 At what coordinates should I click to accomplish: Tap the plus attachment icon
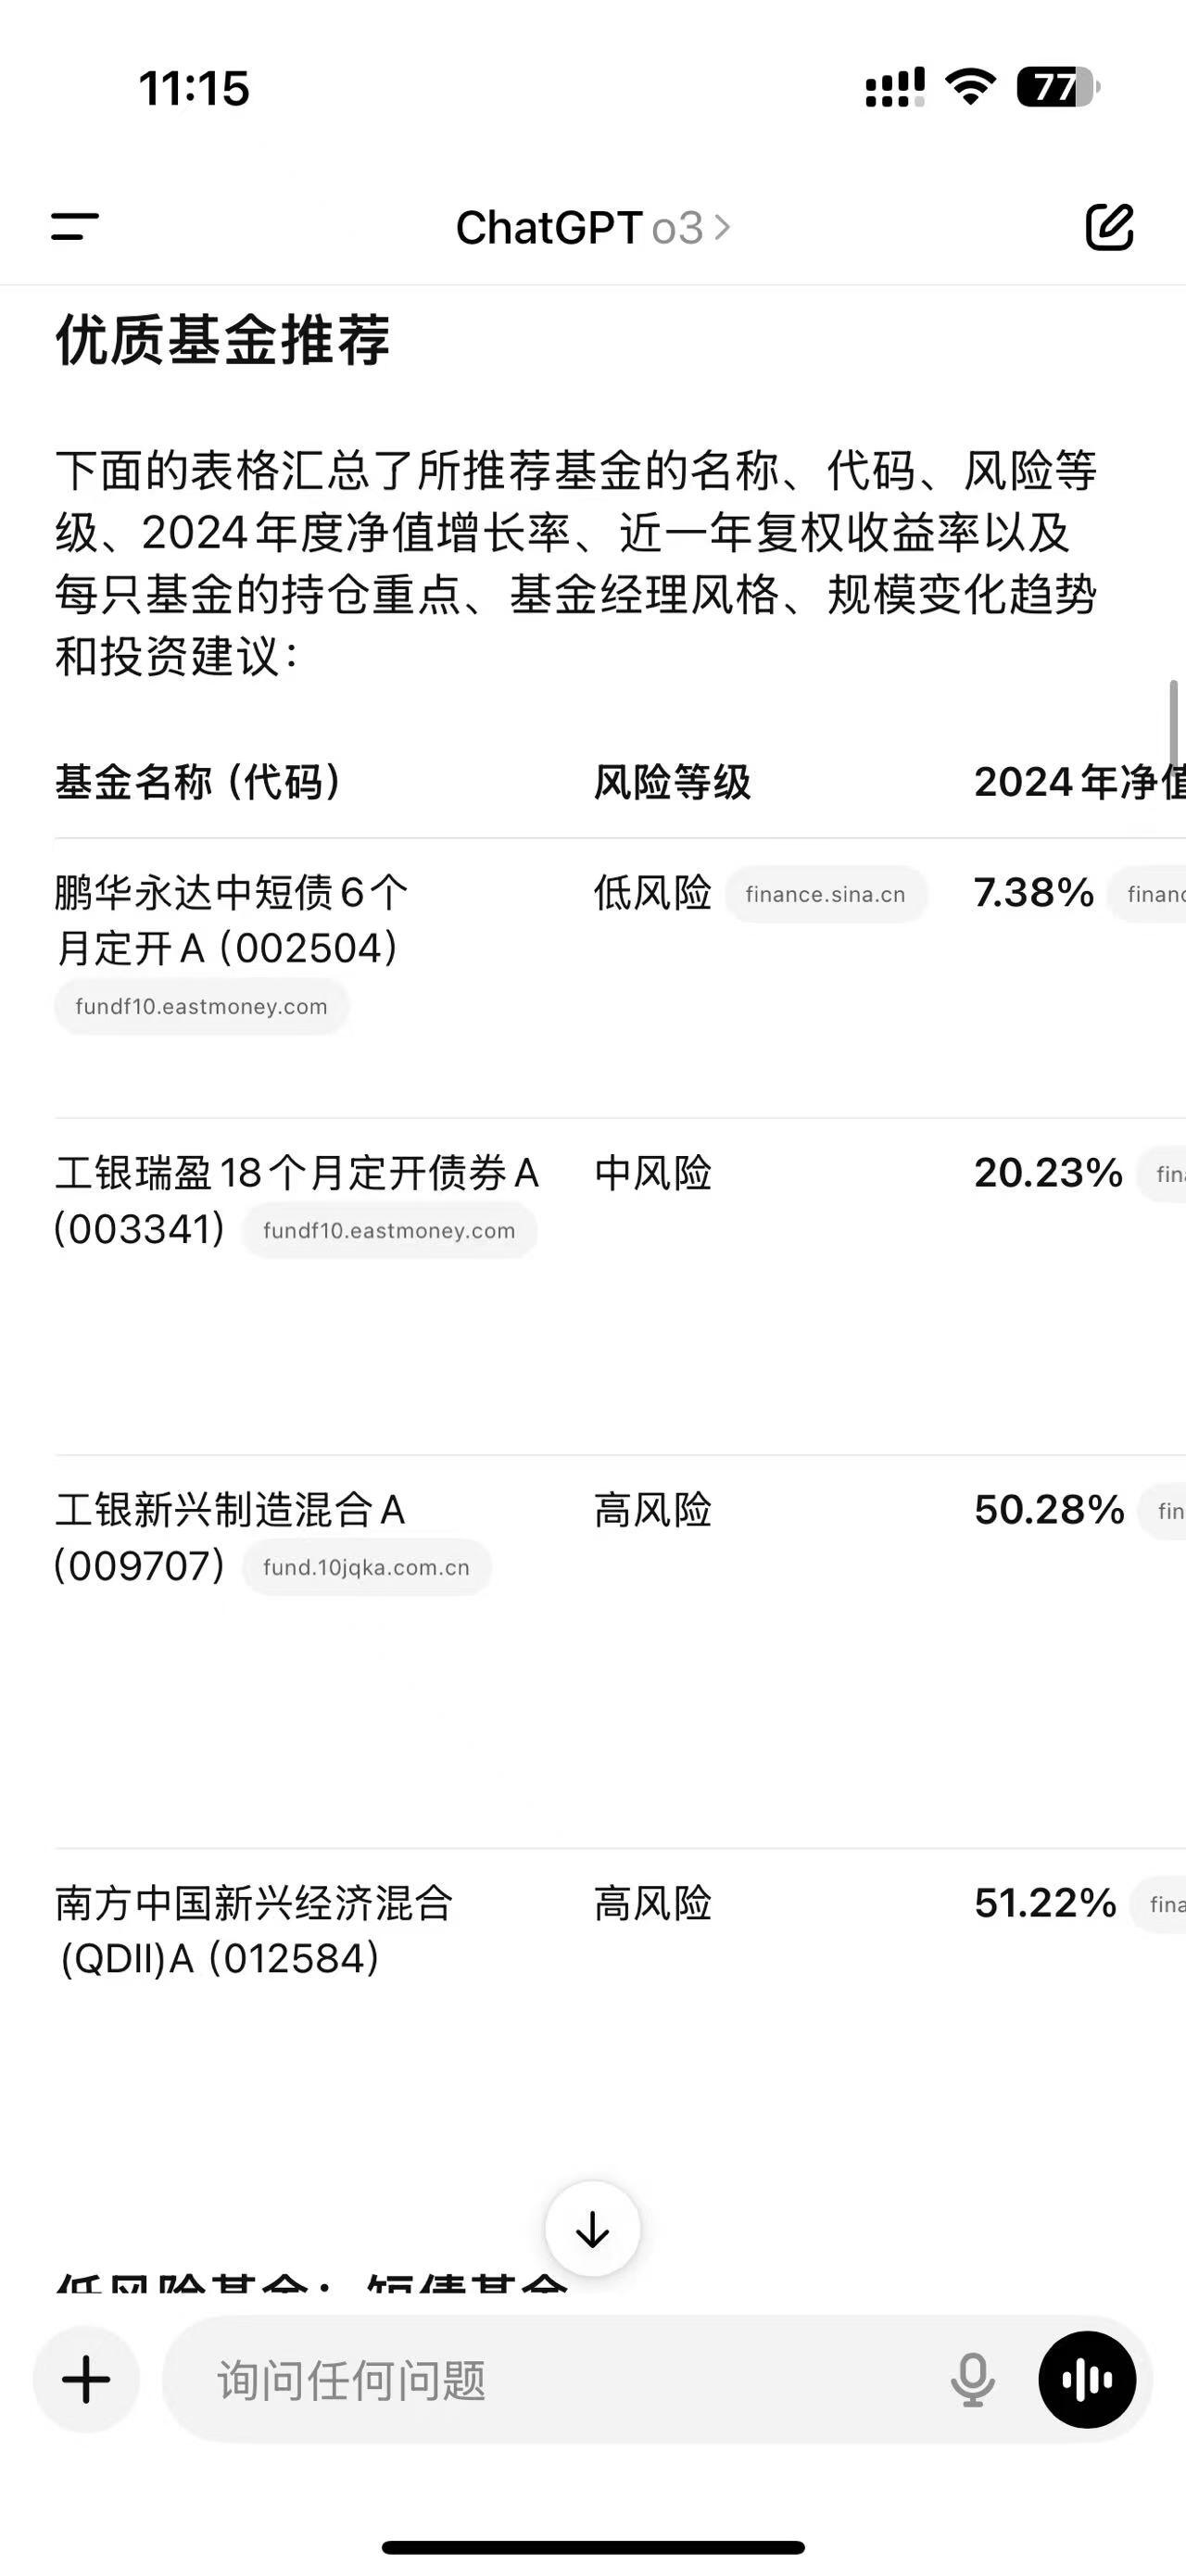pos(86,2379)
